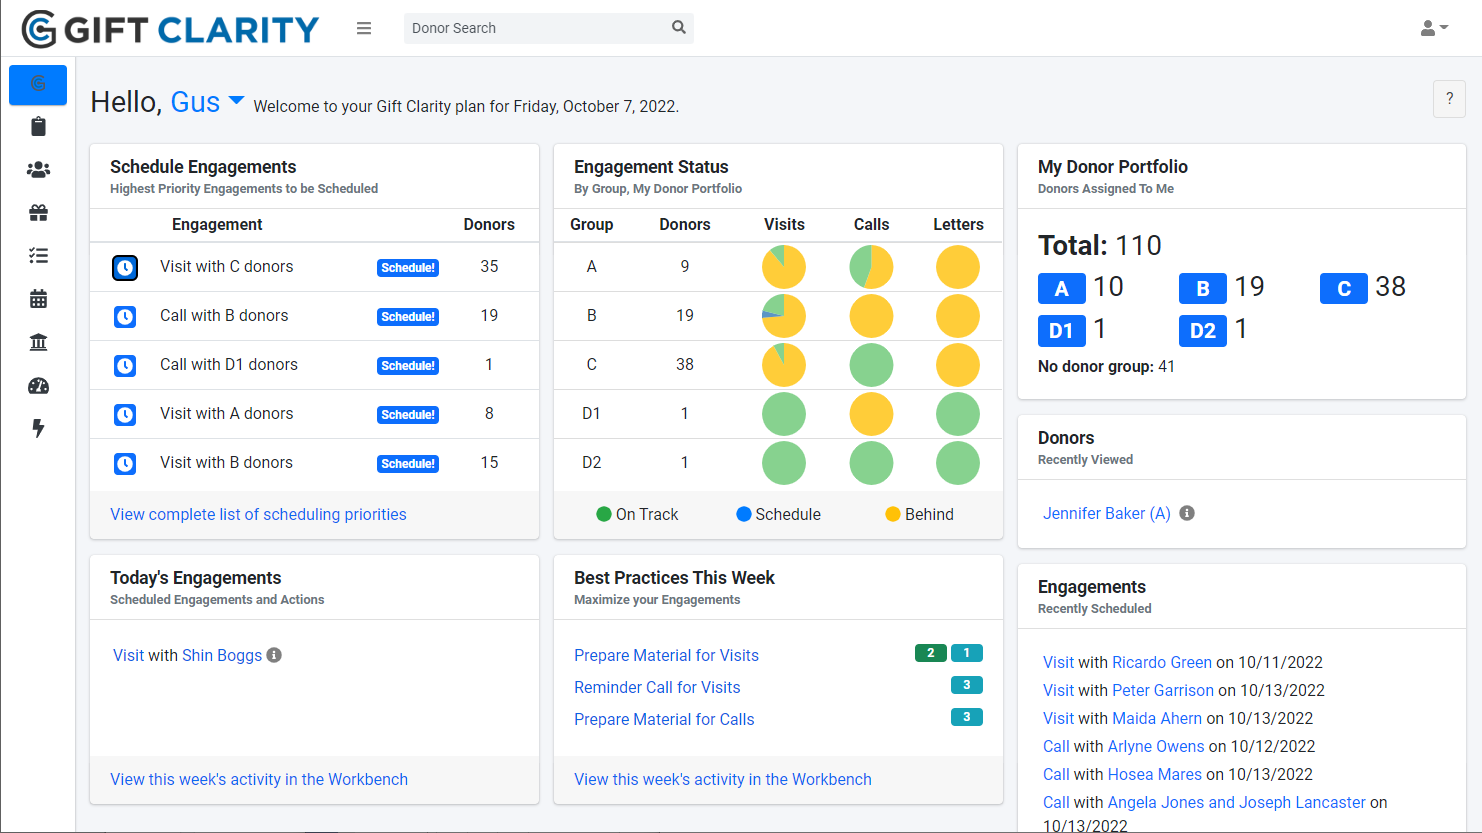Schedule the Call with B donors engagement

tap(408, 316)
